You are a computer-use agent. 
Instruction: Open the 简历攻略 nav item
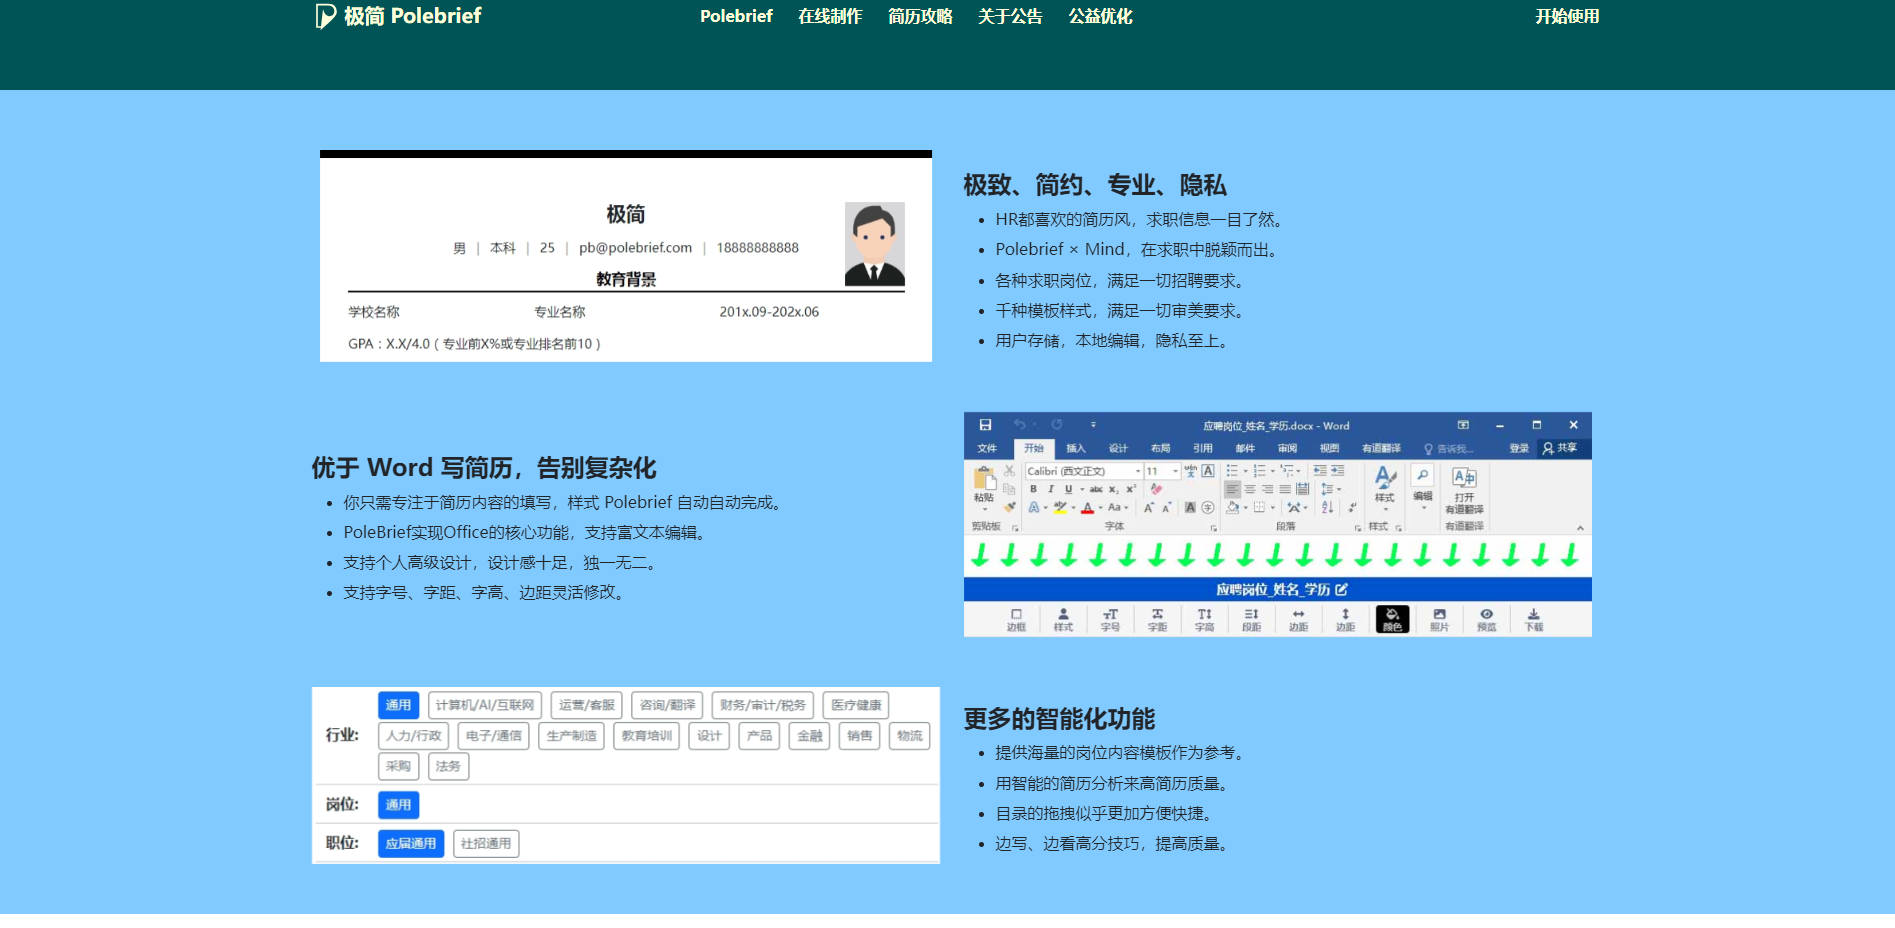click(x=920, y=16)
